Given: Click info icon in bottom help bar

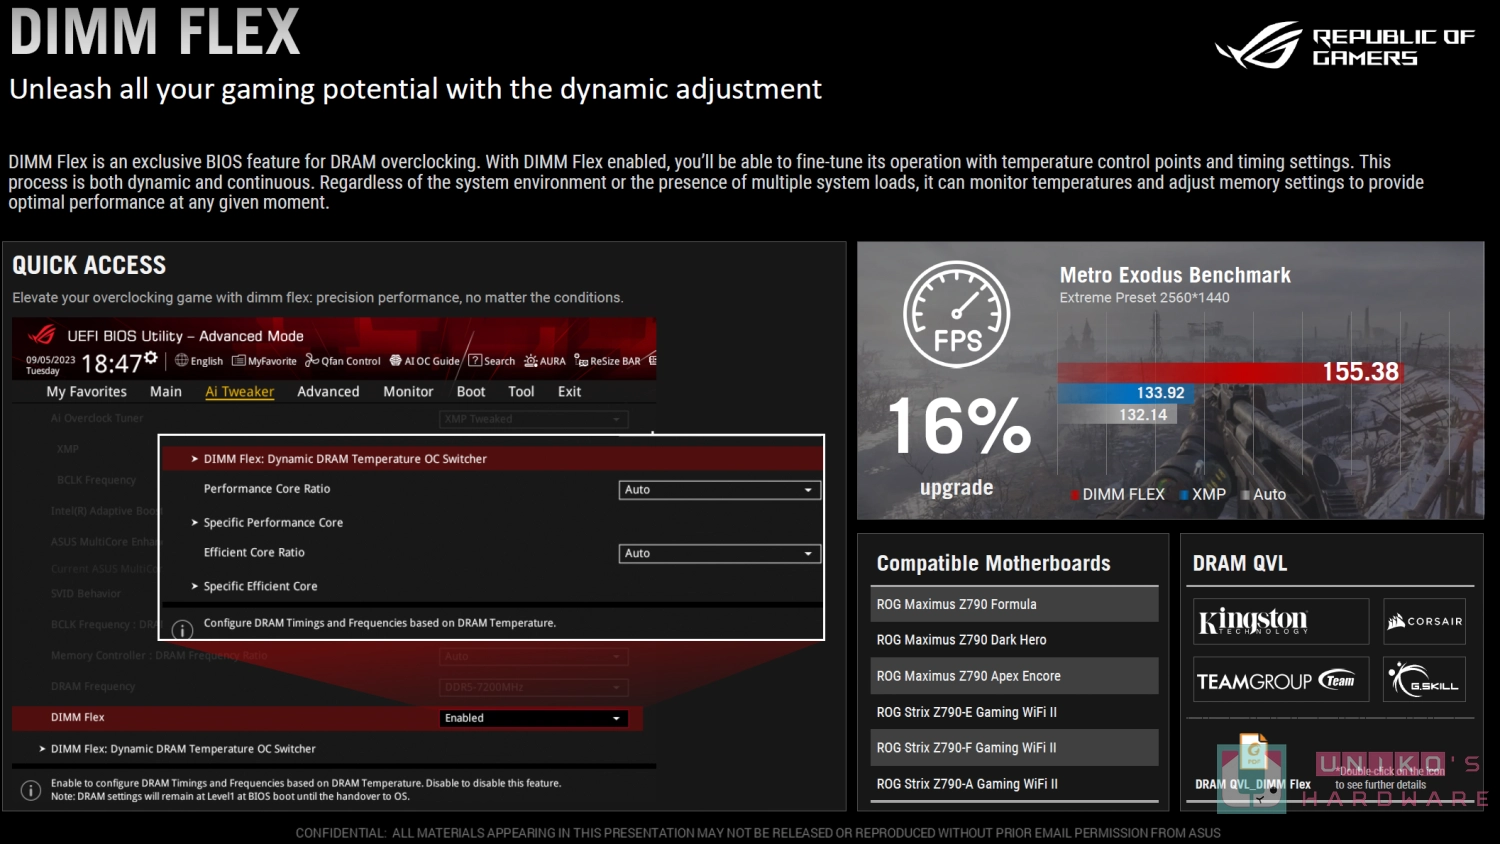Looking at the screenshot, I should [31, 790].
